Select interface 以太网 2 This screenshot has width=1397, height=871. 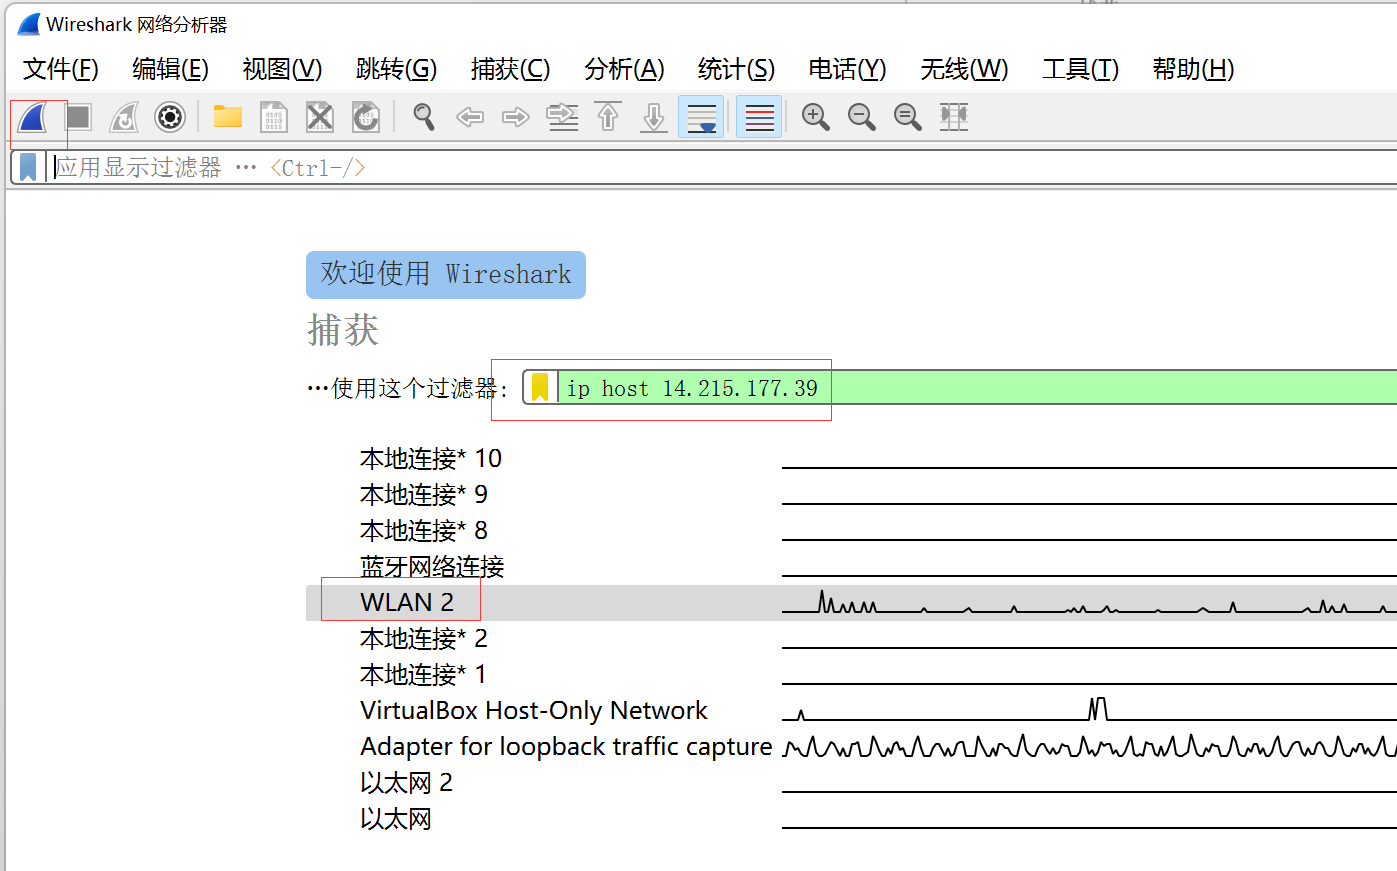(407, 782)
